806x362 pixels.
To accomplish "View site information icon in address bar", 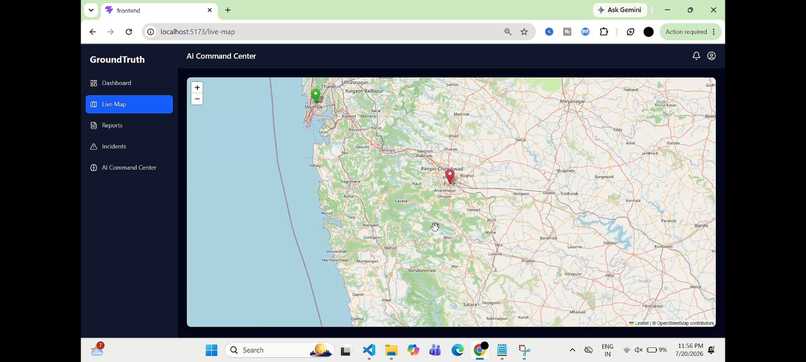I will point(150,32).
